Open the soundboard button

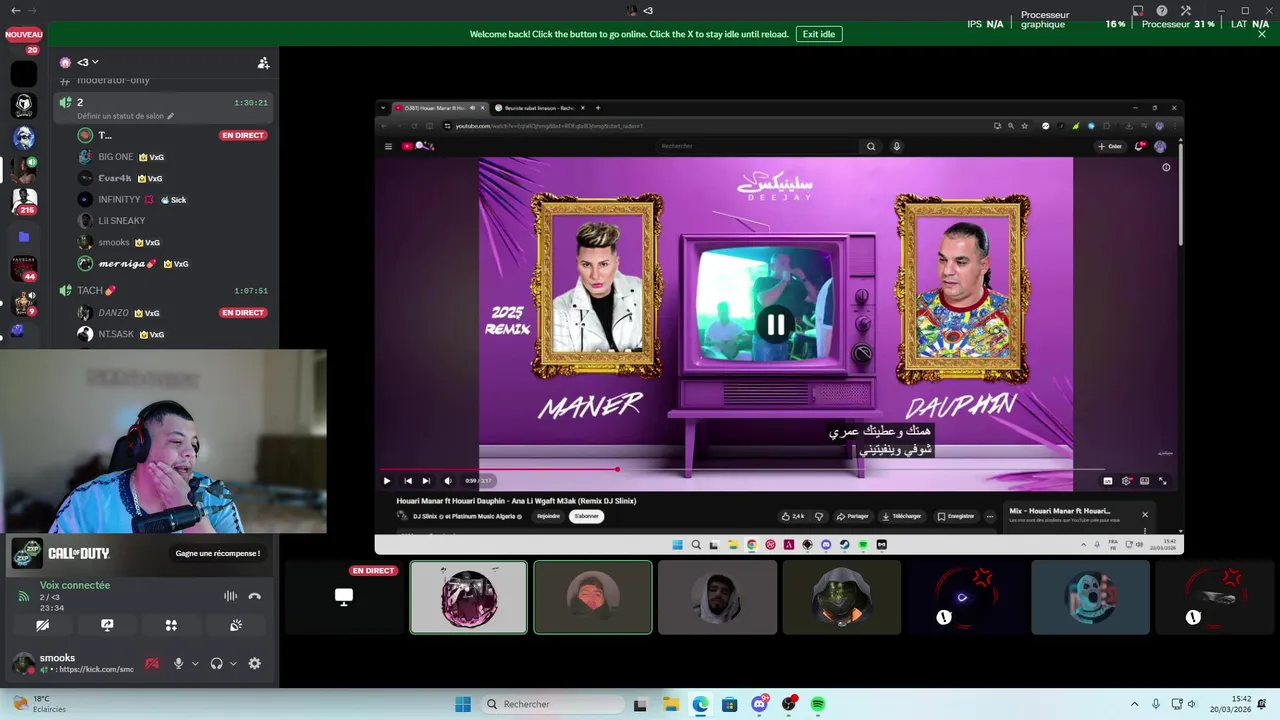pyautogui.click(x=236, y=625)
